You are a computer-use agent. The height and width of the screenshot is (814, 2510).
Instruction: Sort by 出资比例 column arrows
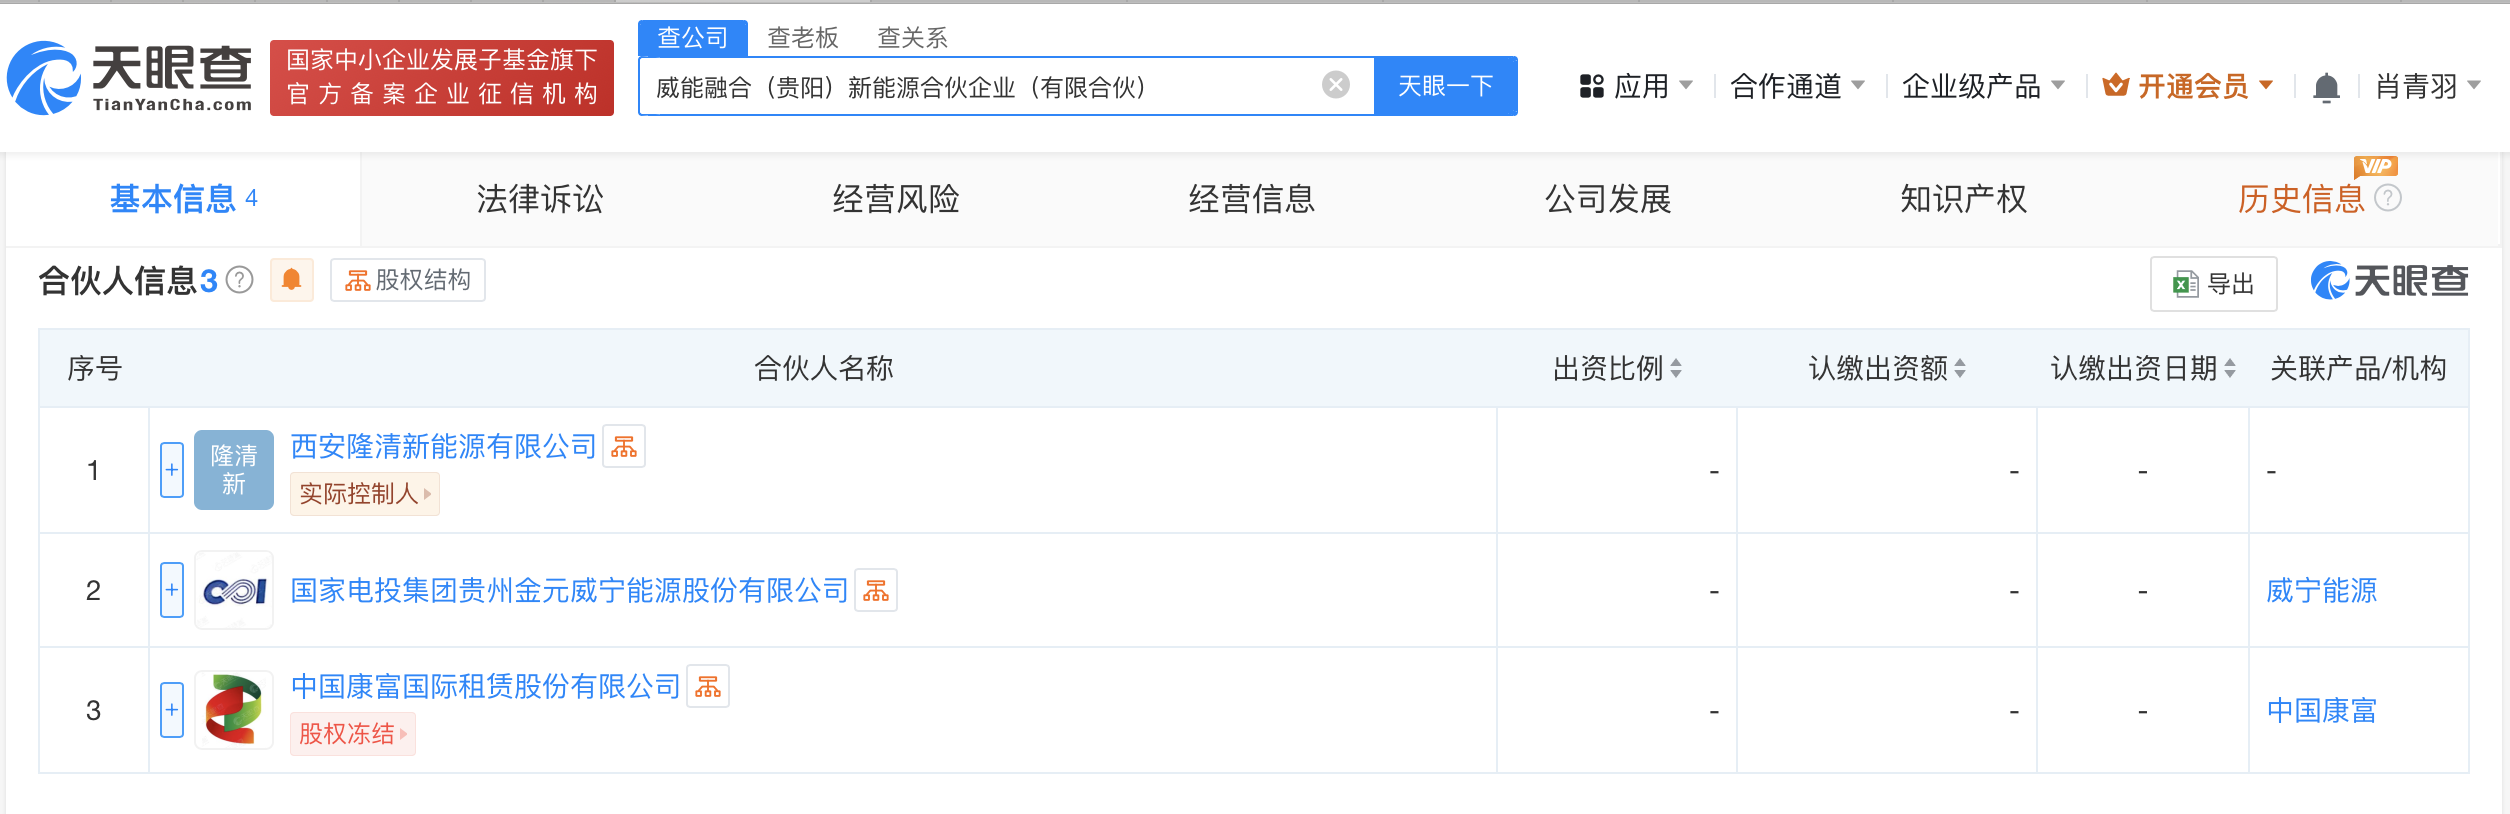1676,368
